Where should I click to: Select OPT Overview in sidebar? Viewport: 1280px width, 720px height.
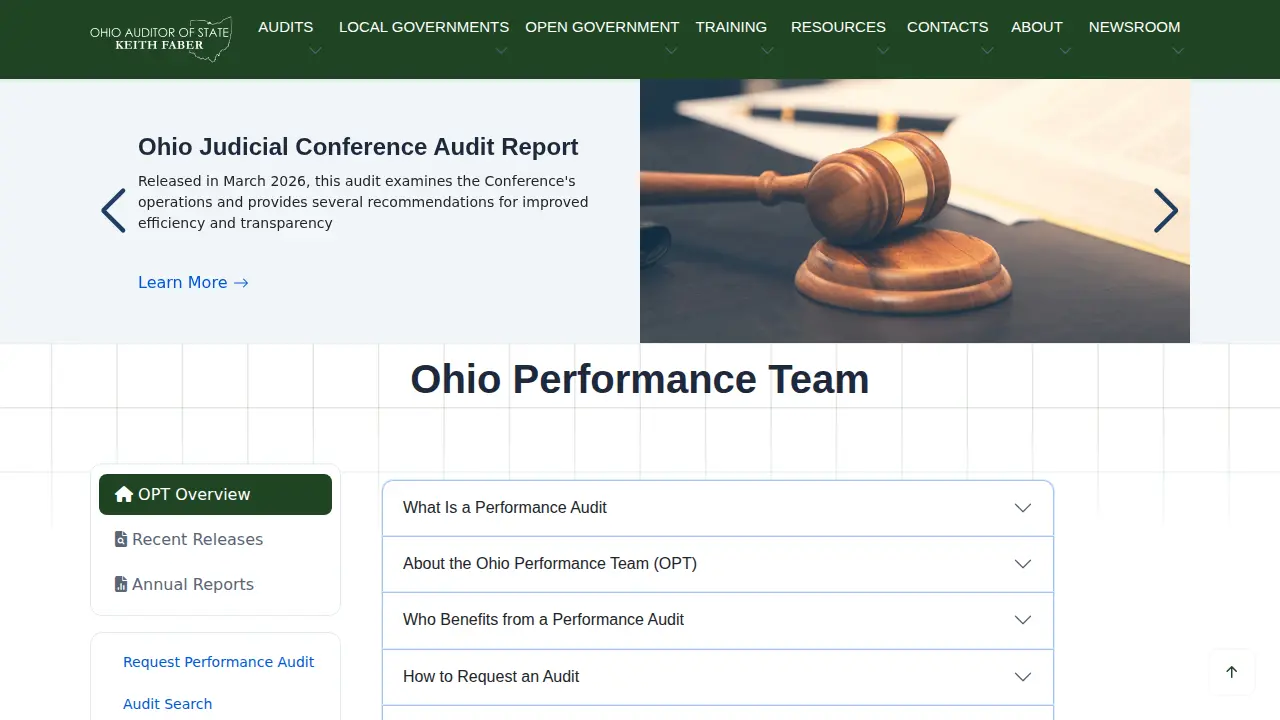[x=215, y=494]
